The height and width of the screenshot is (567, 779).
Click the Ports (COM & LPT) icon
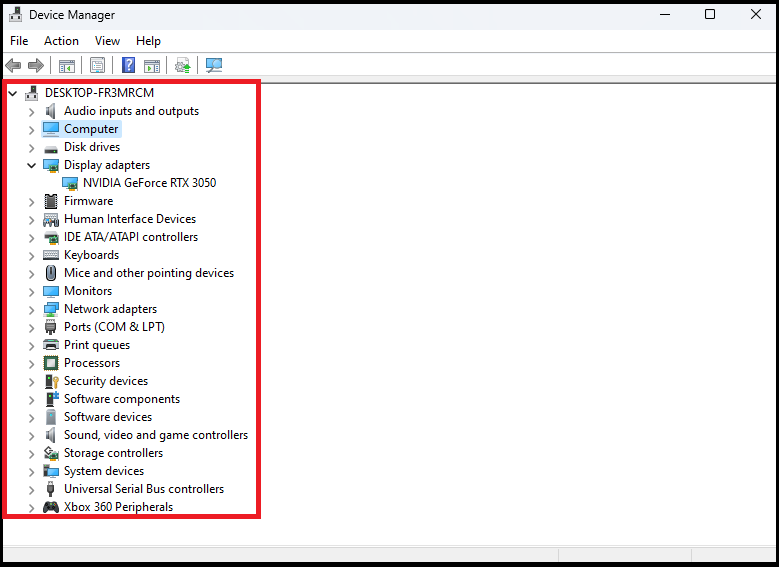pyautogui.click(x=51, y=327)
